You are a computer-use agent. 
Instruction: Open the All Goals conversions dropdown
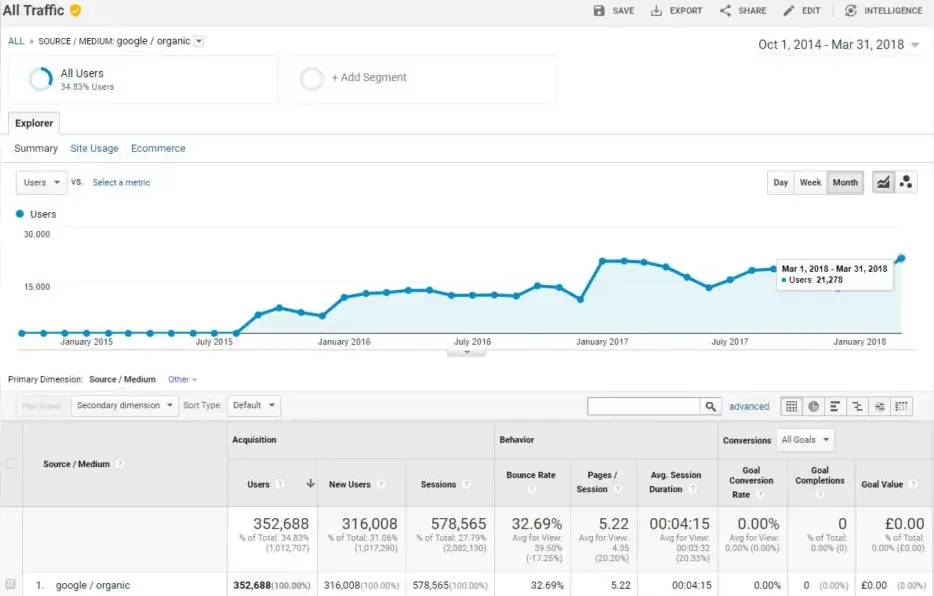(806, 439)
